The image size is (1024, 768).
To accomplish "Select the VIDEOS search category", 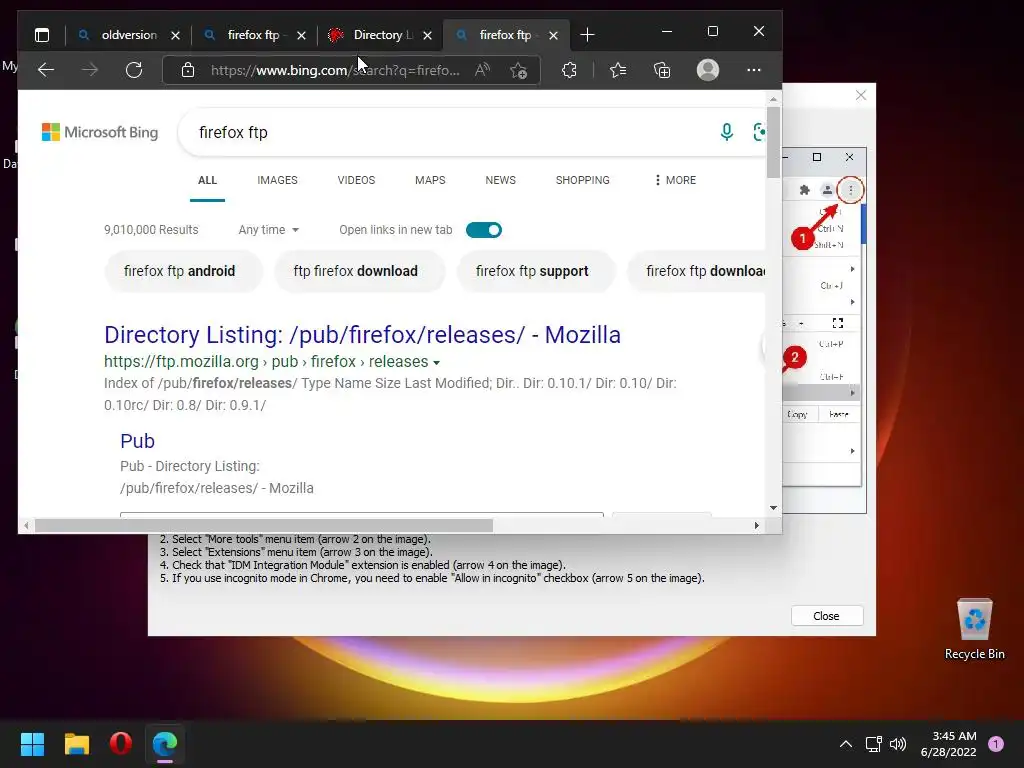I will pyautogui.click(x=356, y=180).
